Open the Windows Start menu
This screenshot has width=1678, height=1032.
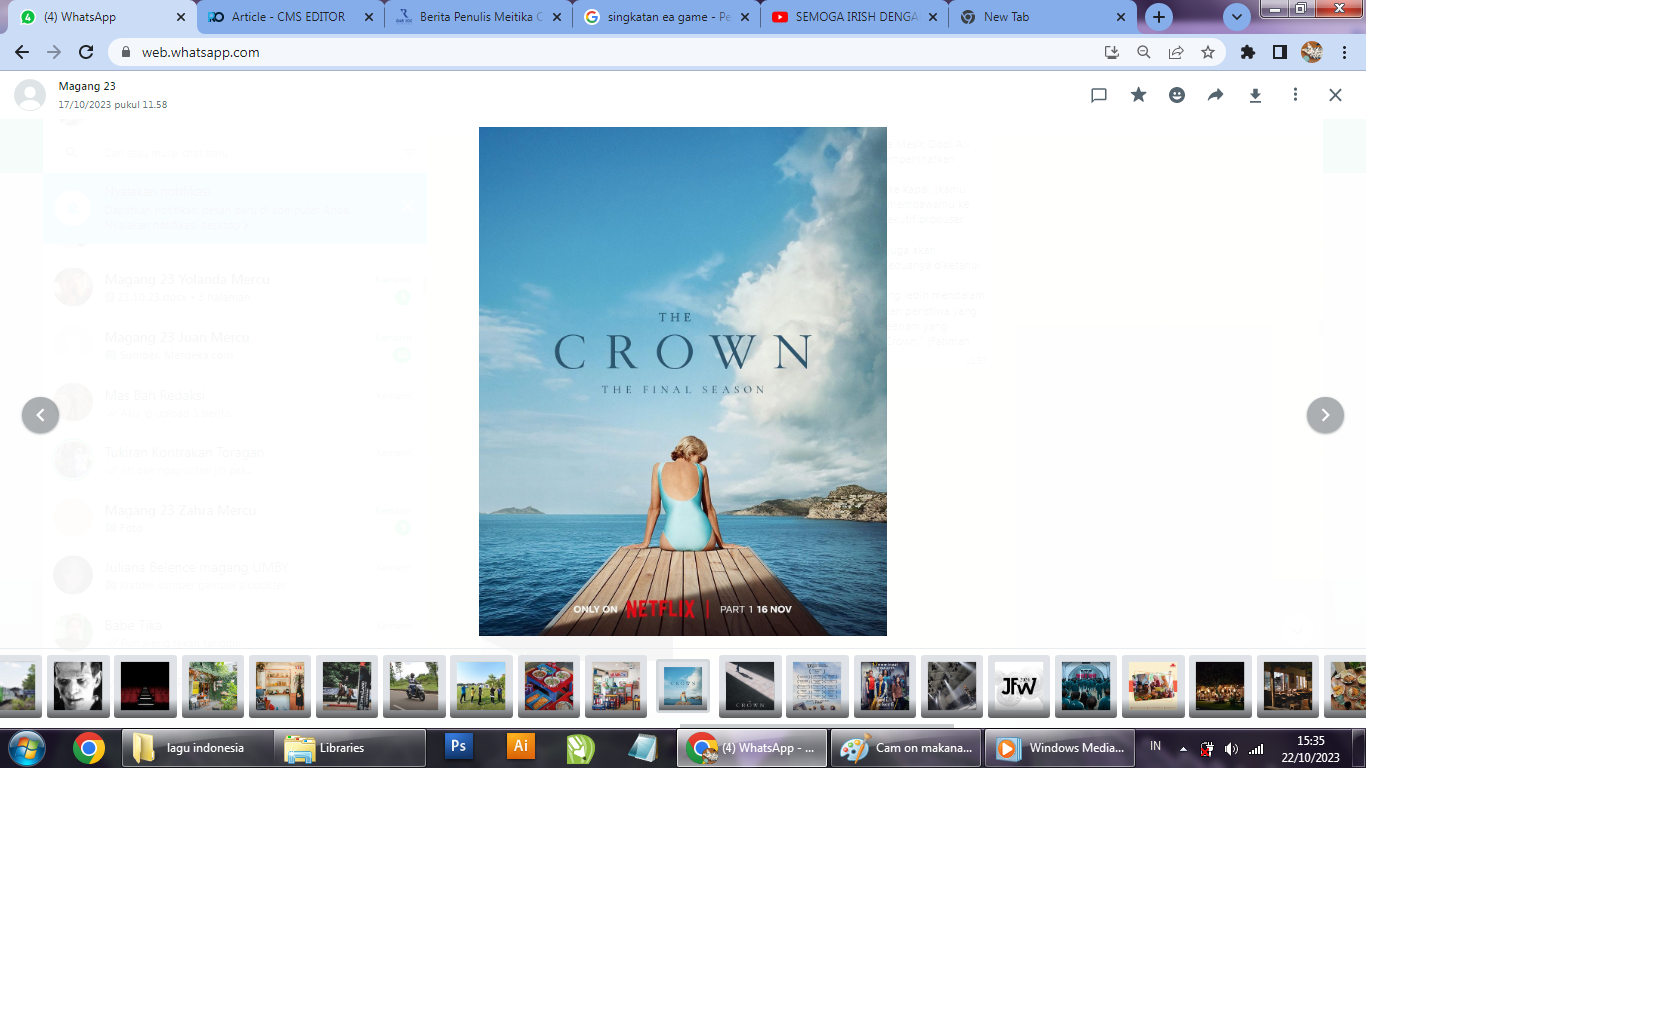pos(27,748)
